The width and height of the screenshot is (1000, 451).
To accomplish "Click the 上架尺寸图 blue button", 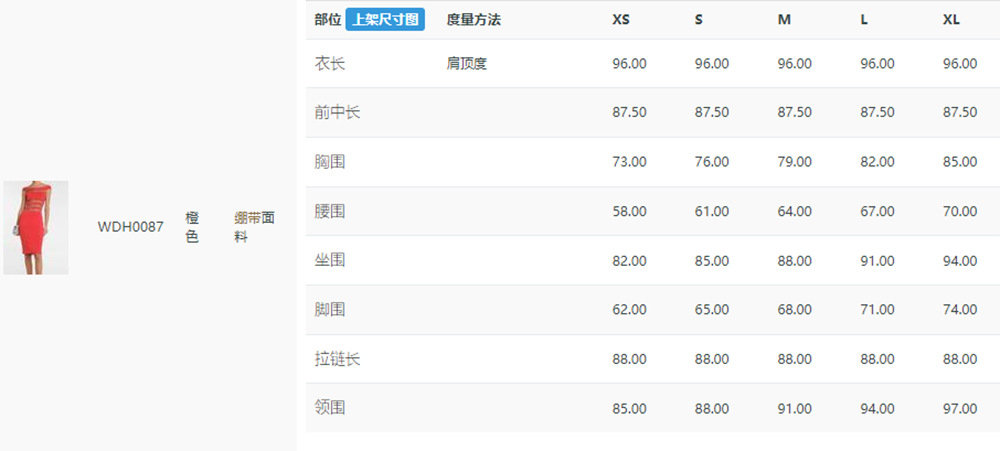I will [x=385, y=20].
